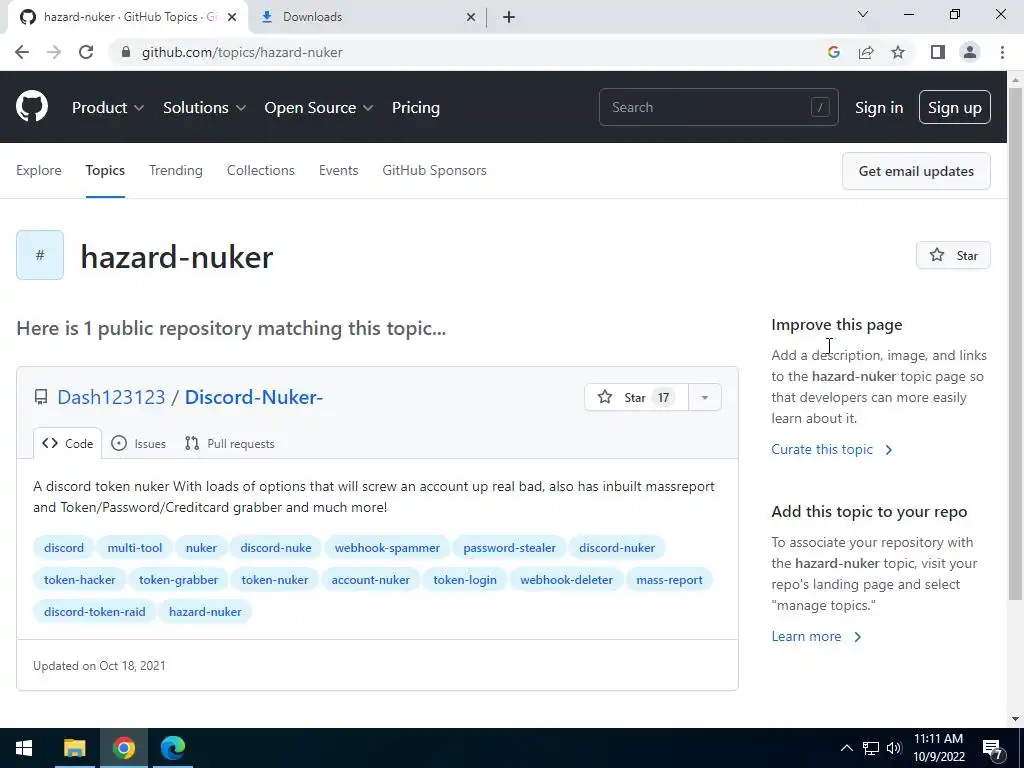Click the password-stealer topic tag
Viewport: 1024px width, 768px height.
[509, 547]
